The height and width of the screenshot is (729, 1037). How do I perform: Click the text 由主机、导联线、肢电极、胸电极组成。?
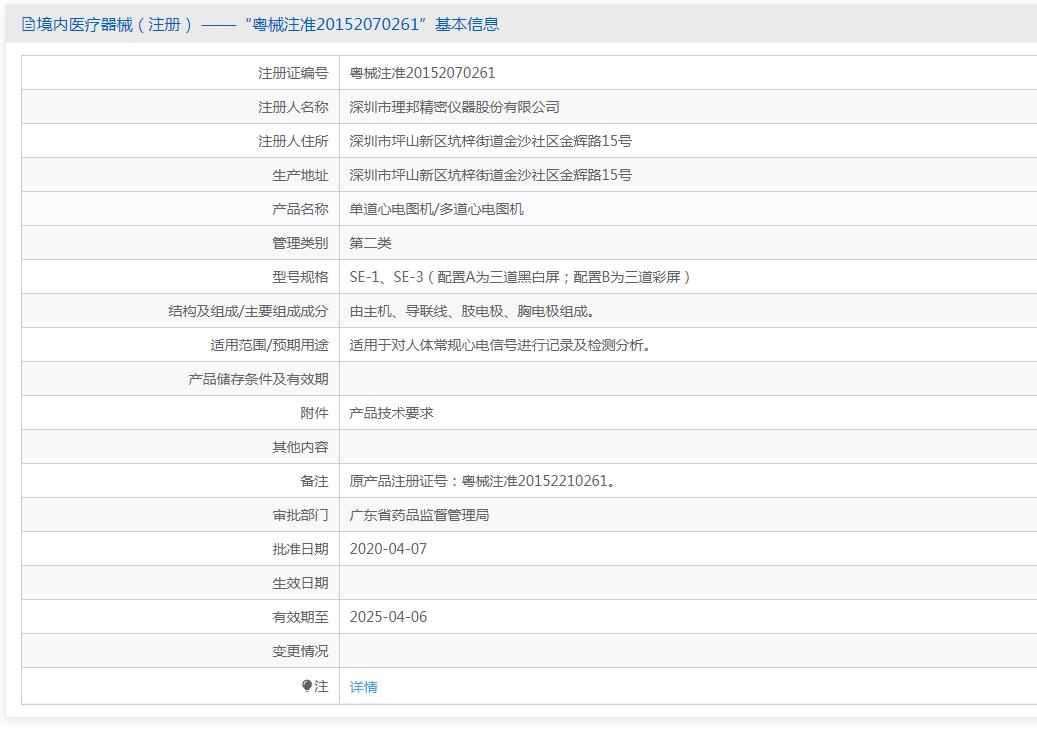pyautogui.click(x=472, y=311)
